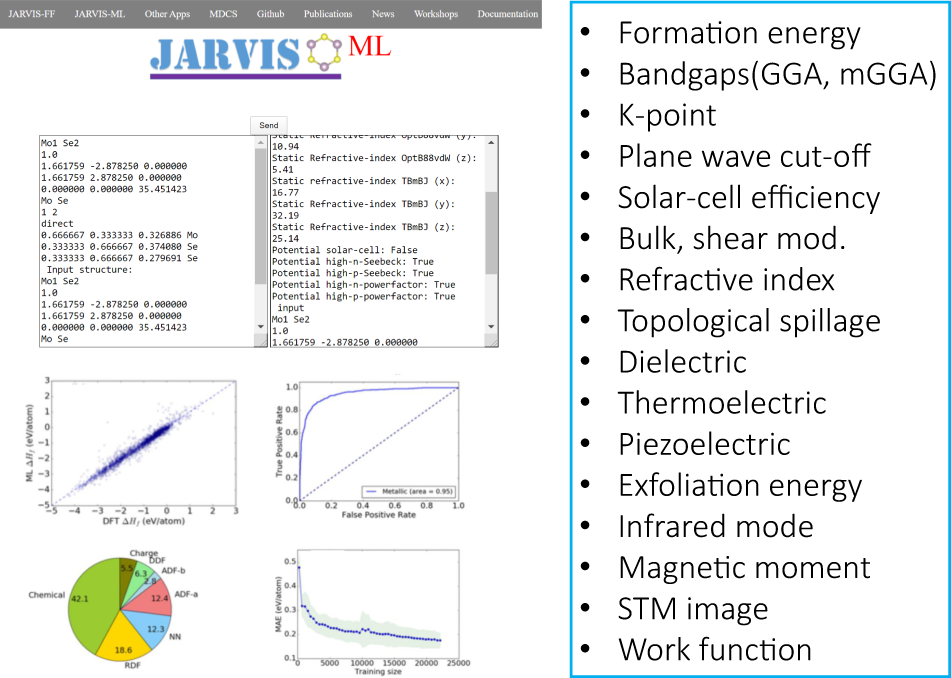Click the molecule hexagon icon in logo
This screenshot has width=951, height=678.
[x=324, y=52]
